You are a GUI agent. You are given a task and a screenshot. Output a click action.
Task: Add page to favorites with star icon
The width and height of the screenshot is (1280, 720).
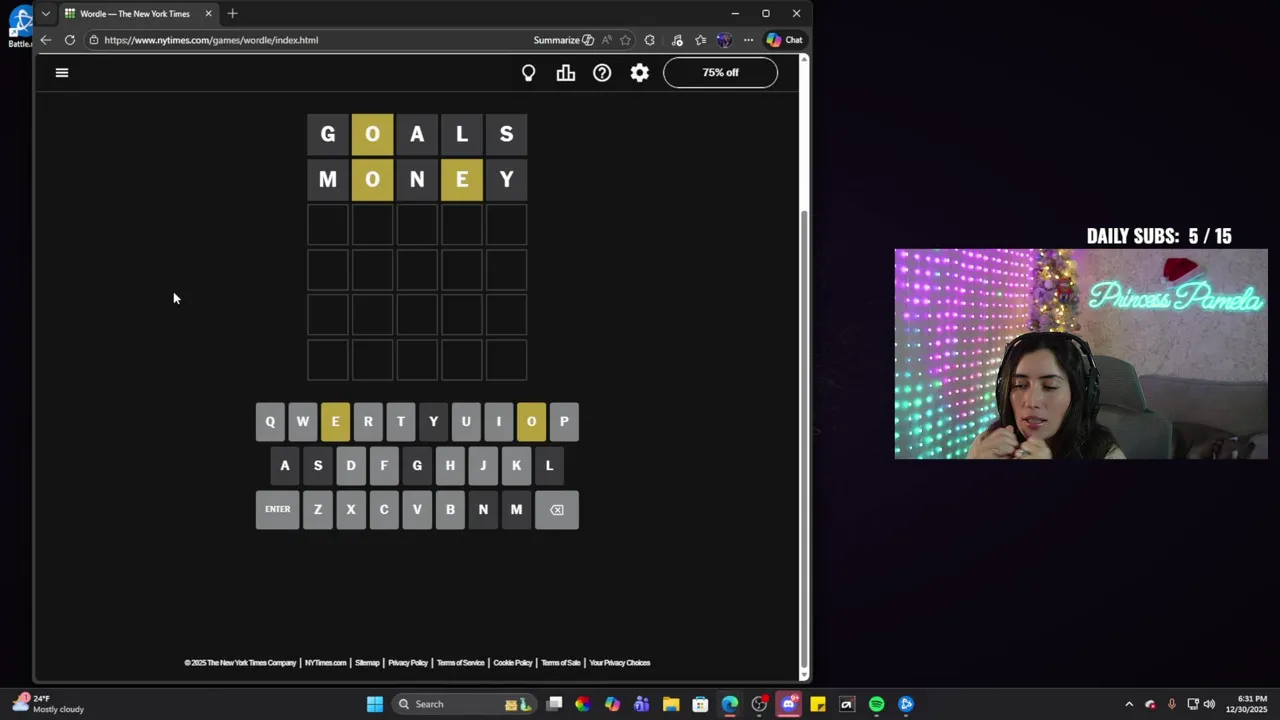point(626,40)
